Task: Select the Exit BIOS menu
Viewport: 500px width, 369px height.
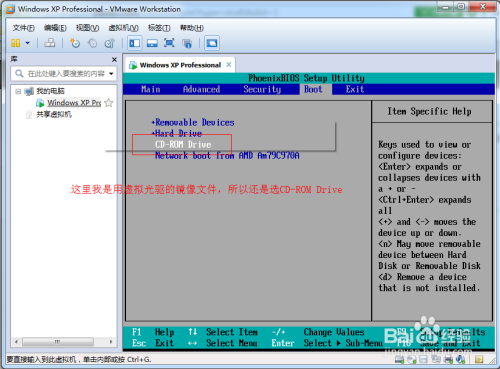Action: (x=355, y=89)
